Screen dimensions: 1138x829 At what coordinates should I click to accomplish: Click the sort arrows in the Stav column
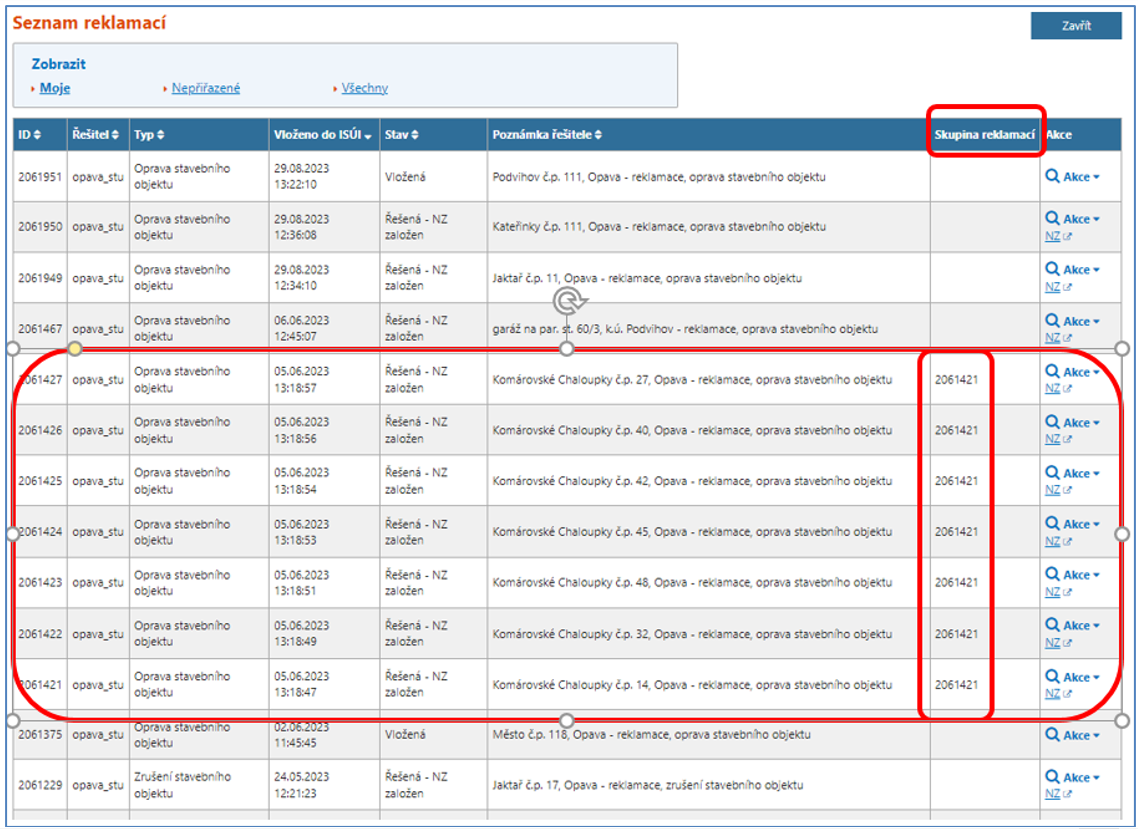coord(414,135)
